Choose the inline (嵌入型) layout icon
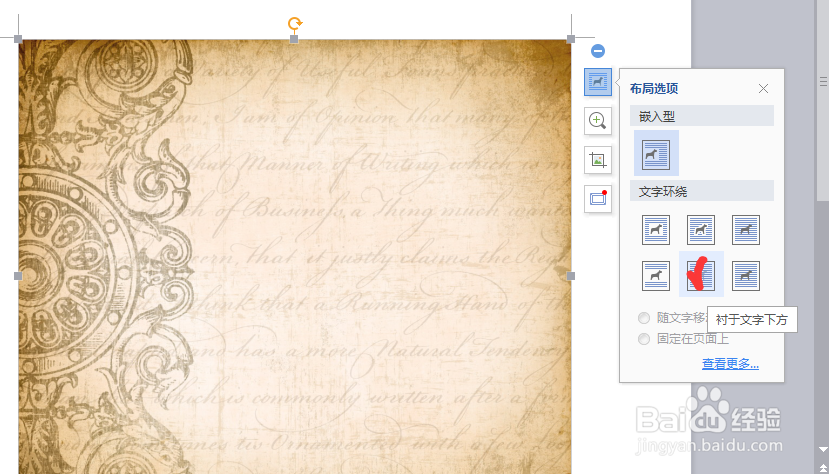This screenshot has height=474, width=829. 656,154
